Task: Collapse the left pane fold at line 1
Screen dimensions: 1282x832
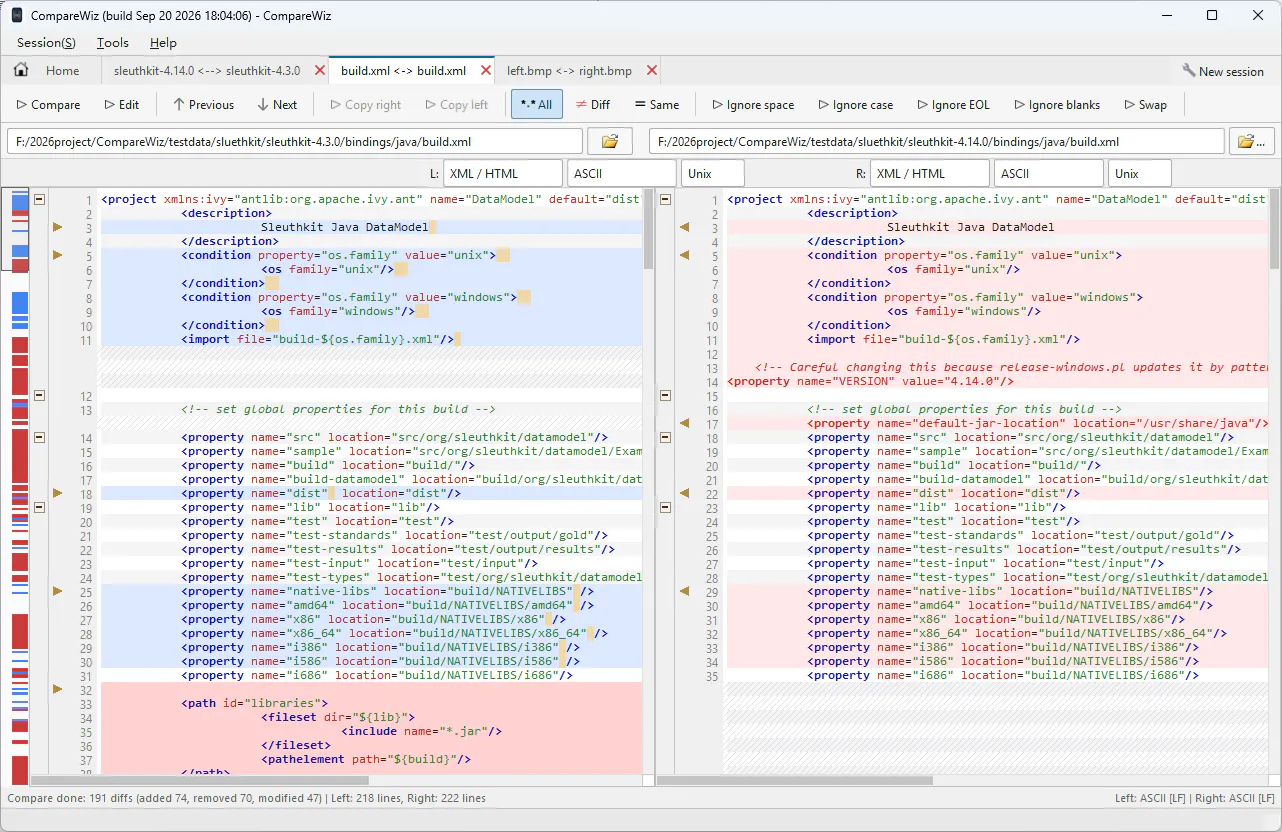Action: 40,200
